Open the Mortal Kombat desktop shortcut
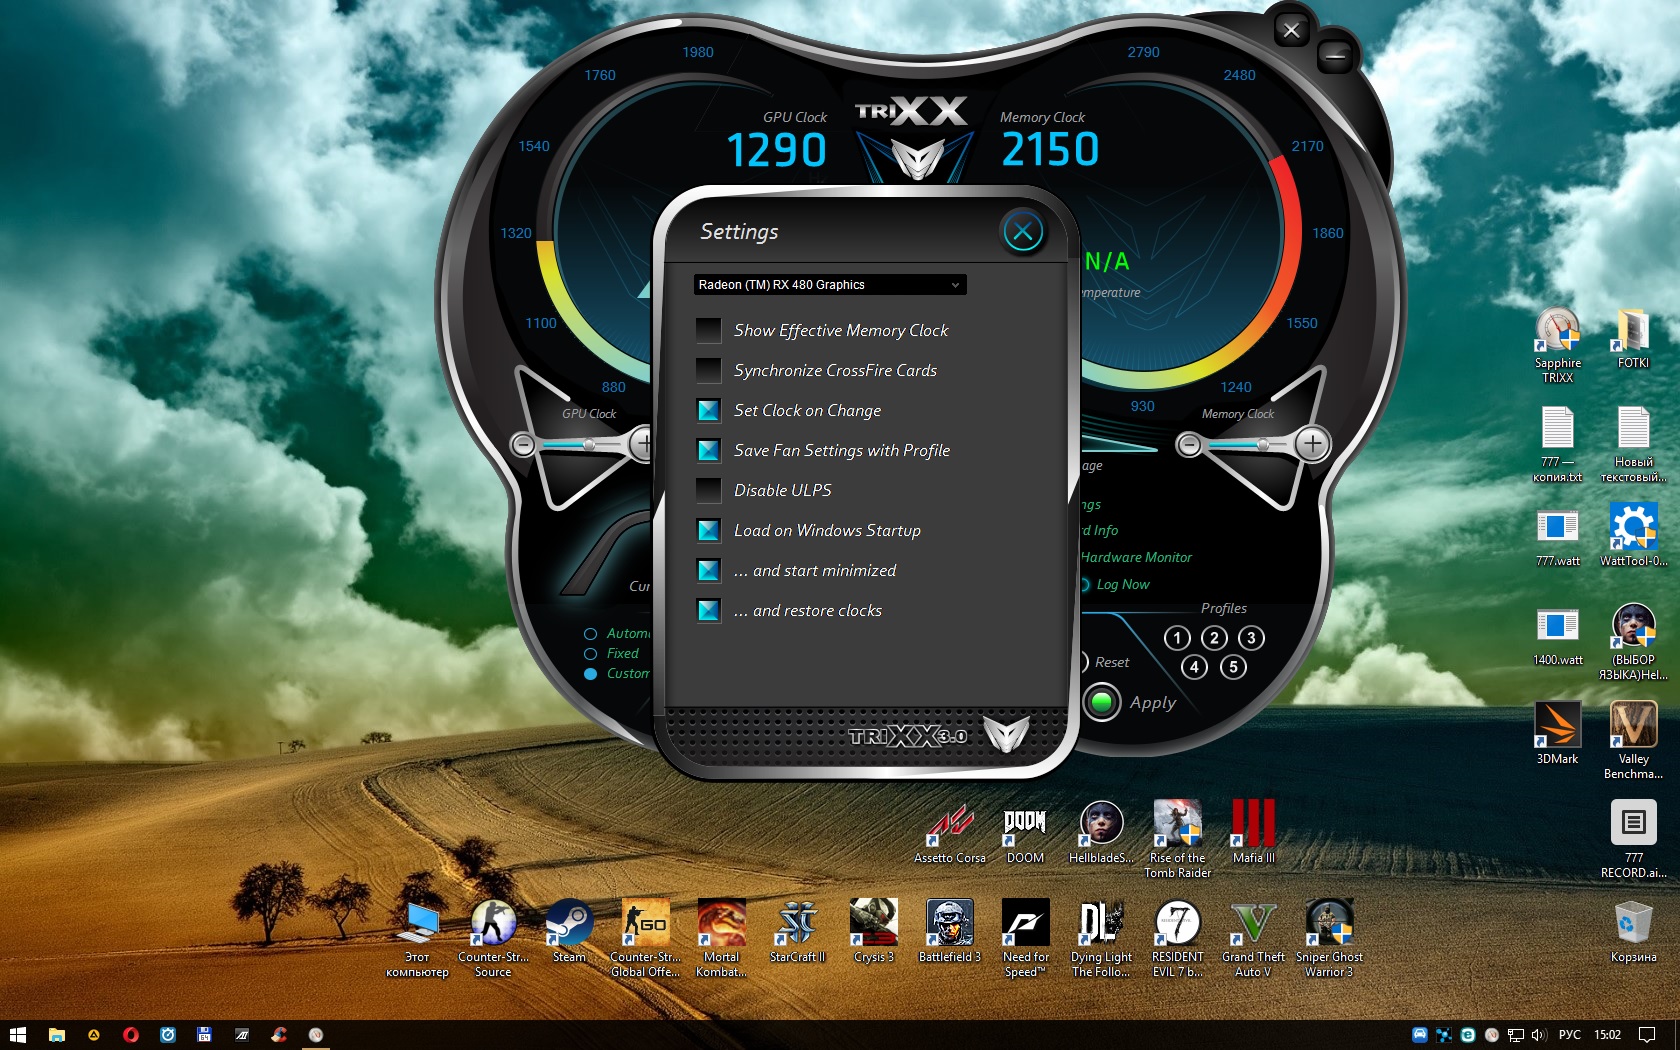The image size is (1680, 1050). pos(721,939)
